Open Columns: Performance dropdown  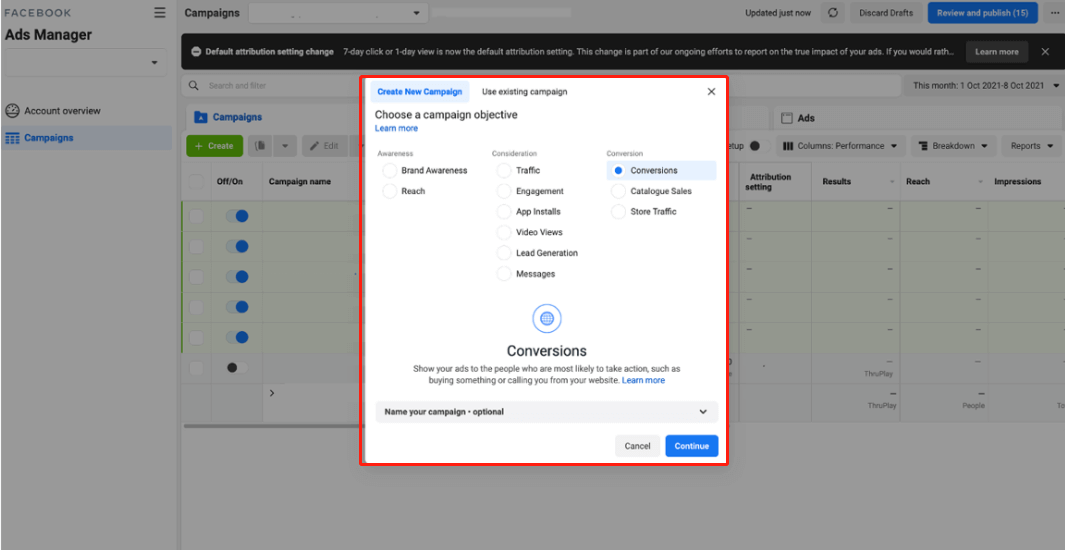point(841,146)
